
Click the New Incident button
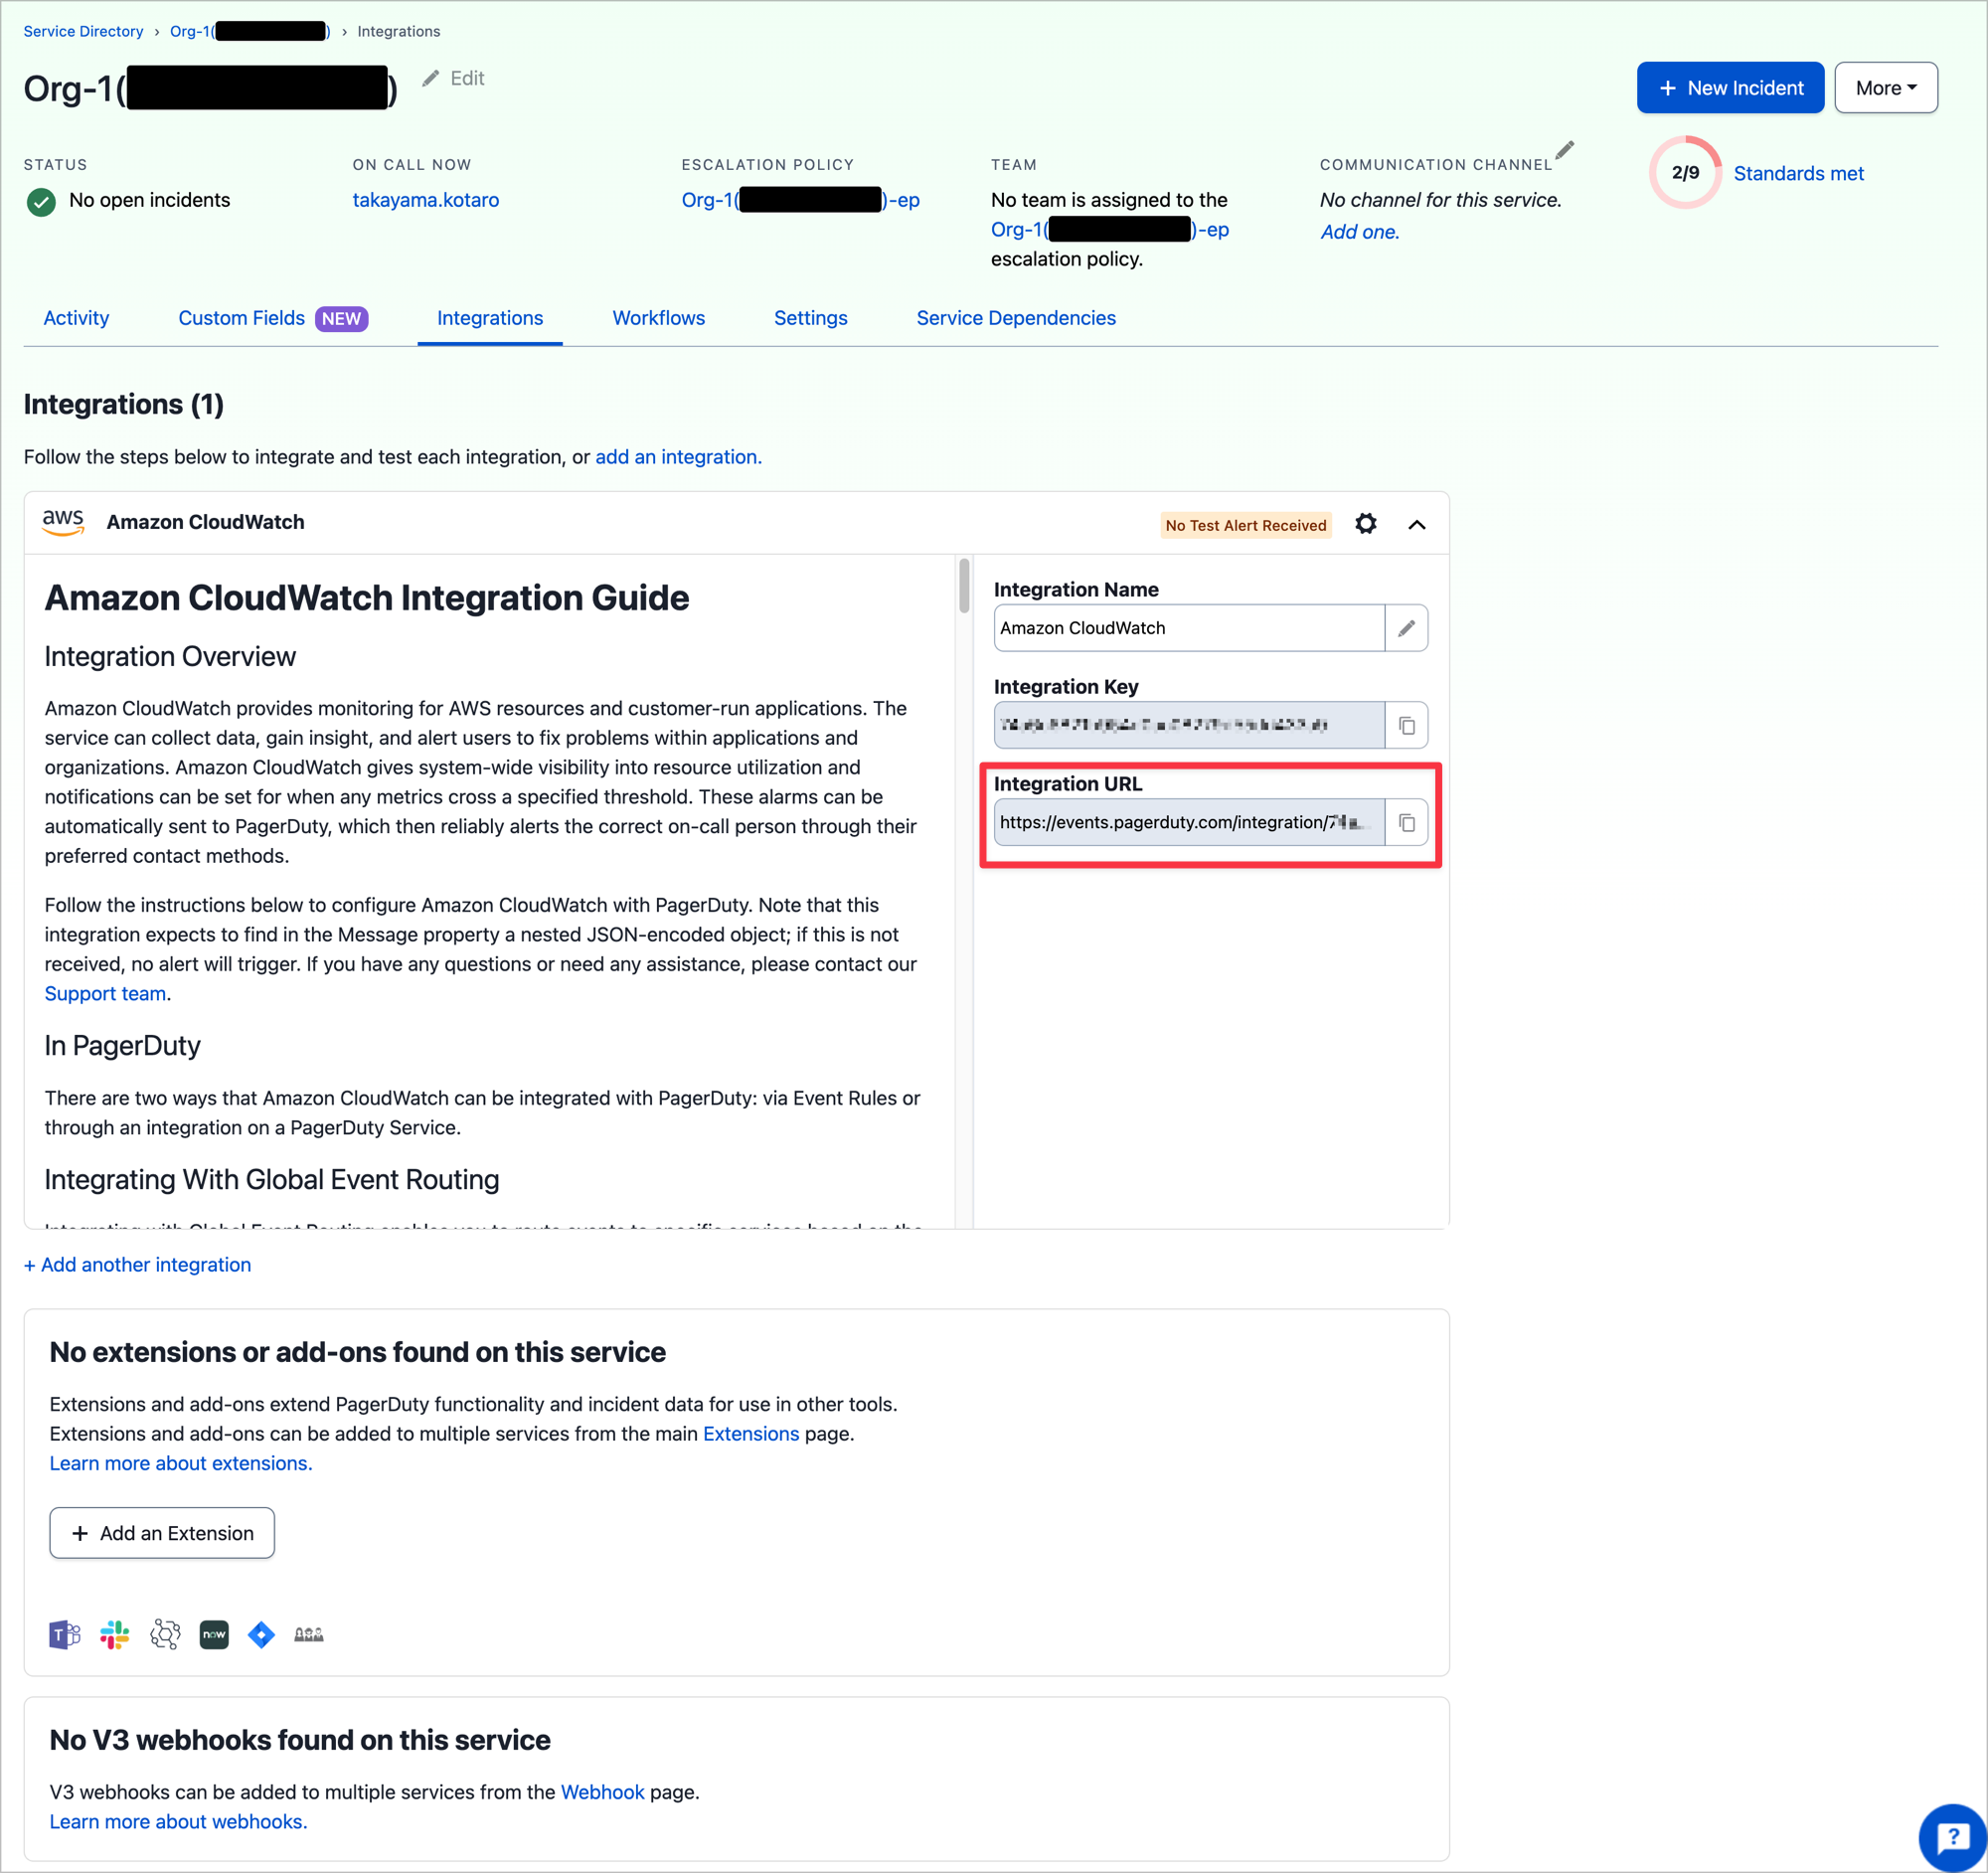pos(1729,88)
